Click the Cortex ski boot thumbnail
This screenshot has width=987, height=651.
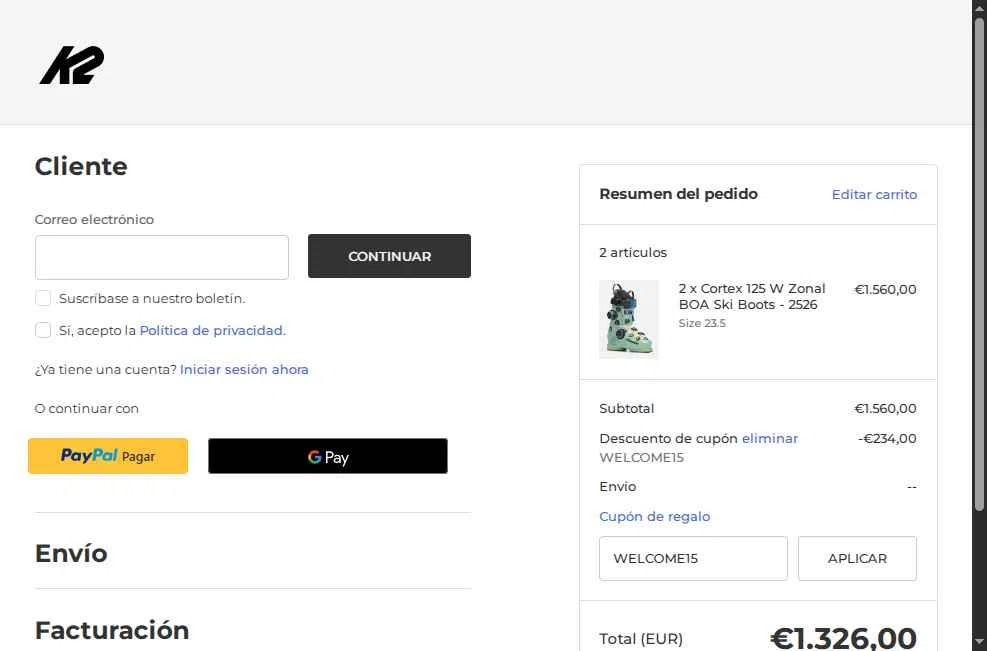point(629,319)
